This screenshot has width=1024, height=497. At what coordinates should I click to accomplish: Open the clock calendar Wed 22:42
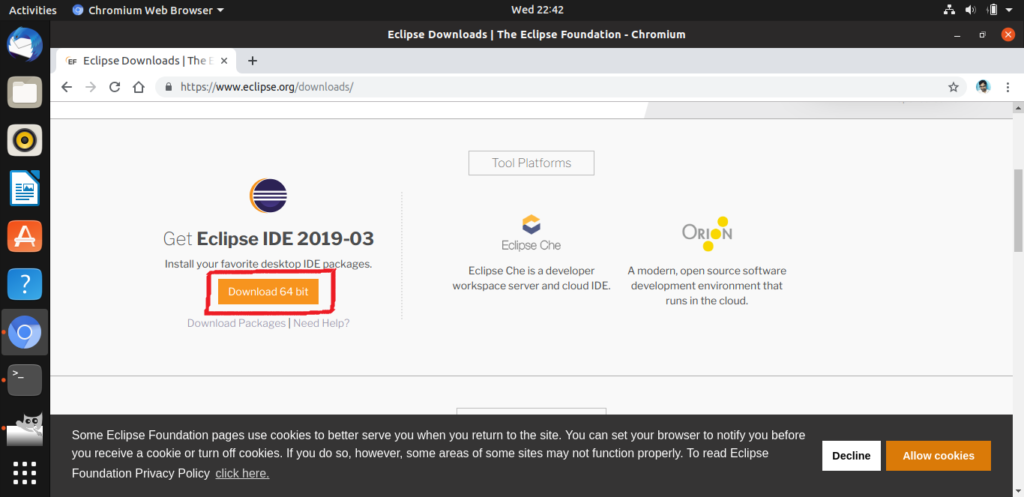pyautogui.click(x=537, y=10)
